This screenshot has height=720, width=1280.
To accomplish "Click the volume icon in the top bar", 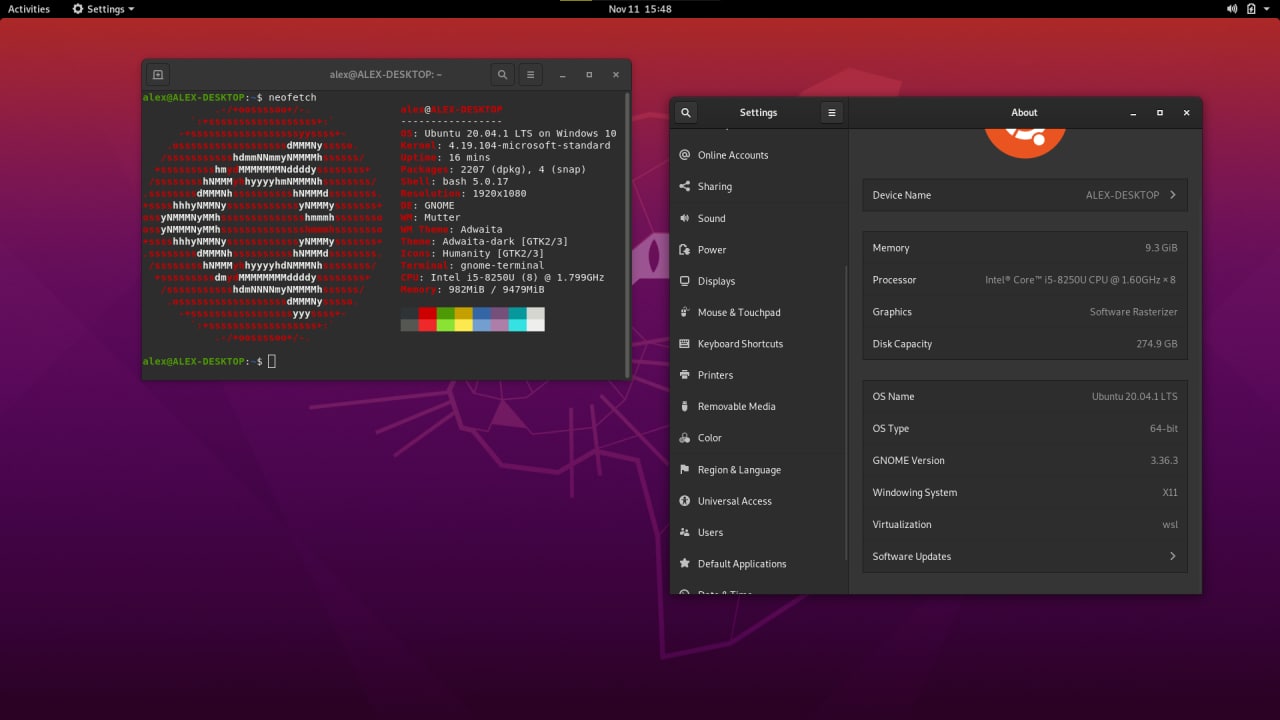I will tap(1232, 9).
